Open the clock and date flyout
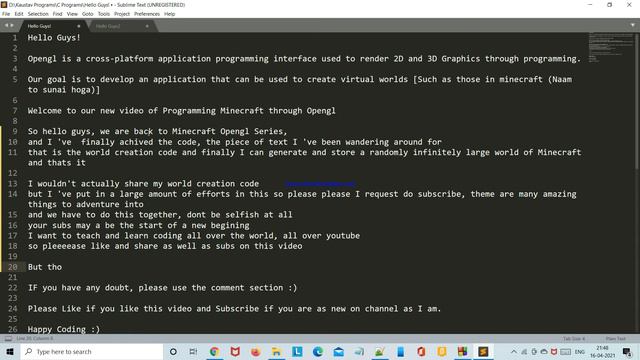 tap(603, 351)
